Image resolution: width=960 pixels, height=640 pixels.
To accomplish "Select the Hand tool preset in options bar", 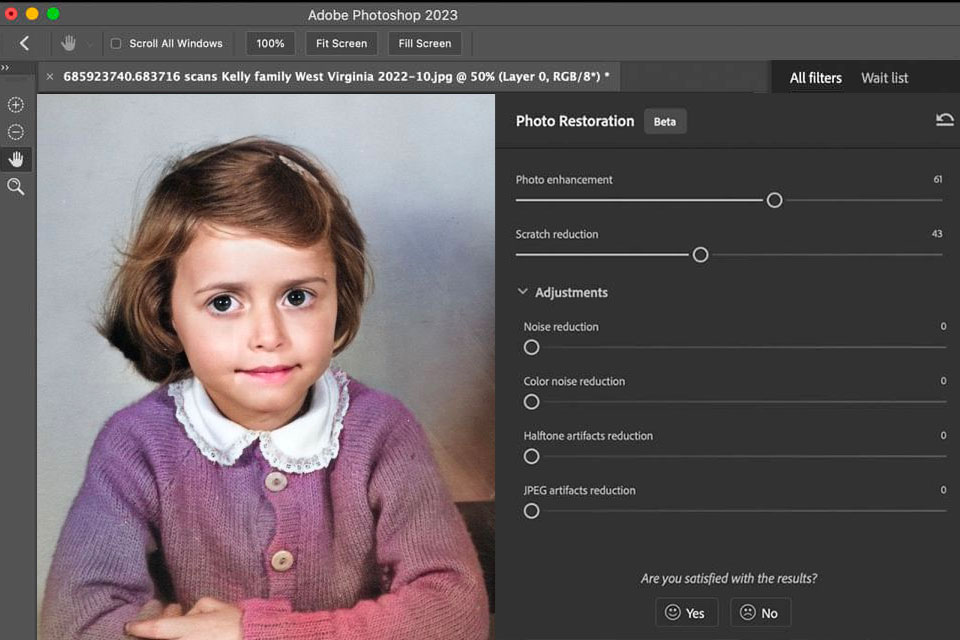I will coord(69,43).
